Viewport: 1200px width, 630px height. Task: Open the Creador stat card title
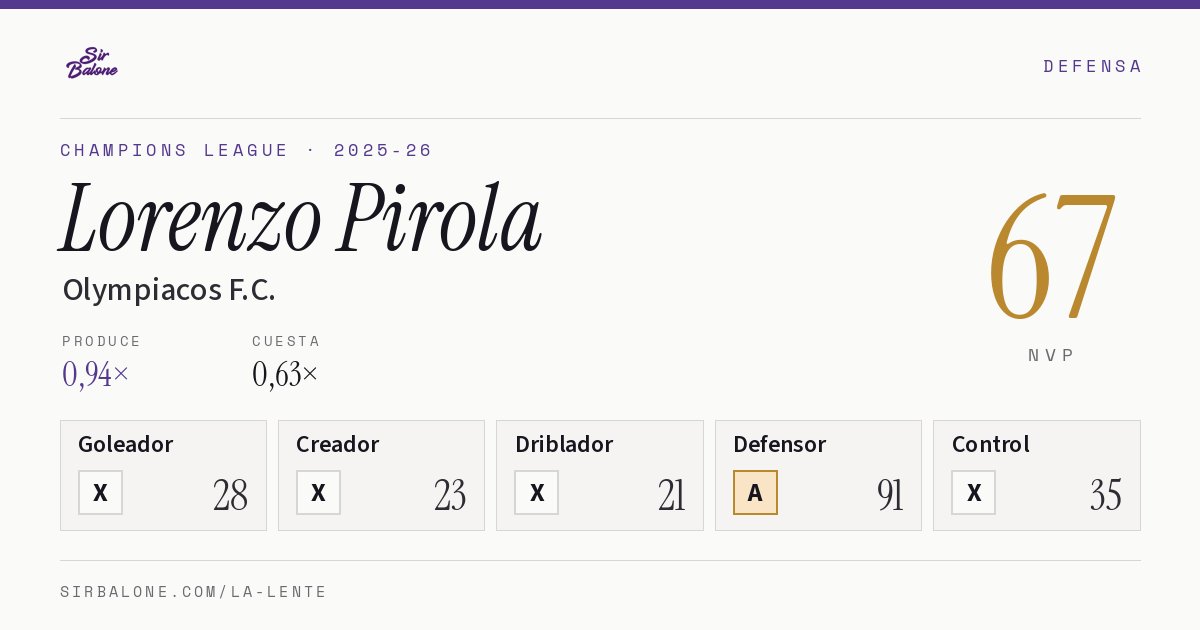(x=337, y=444)
